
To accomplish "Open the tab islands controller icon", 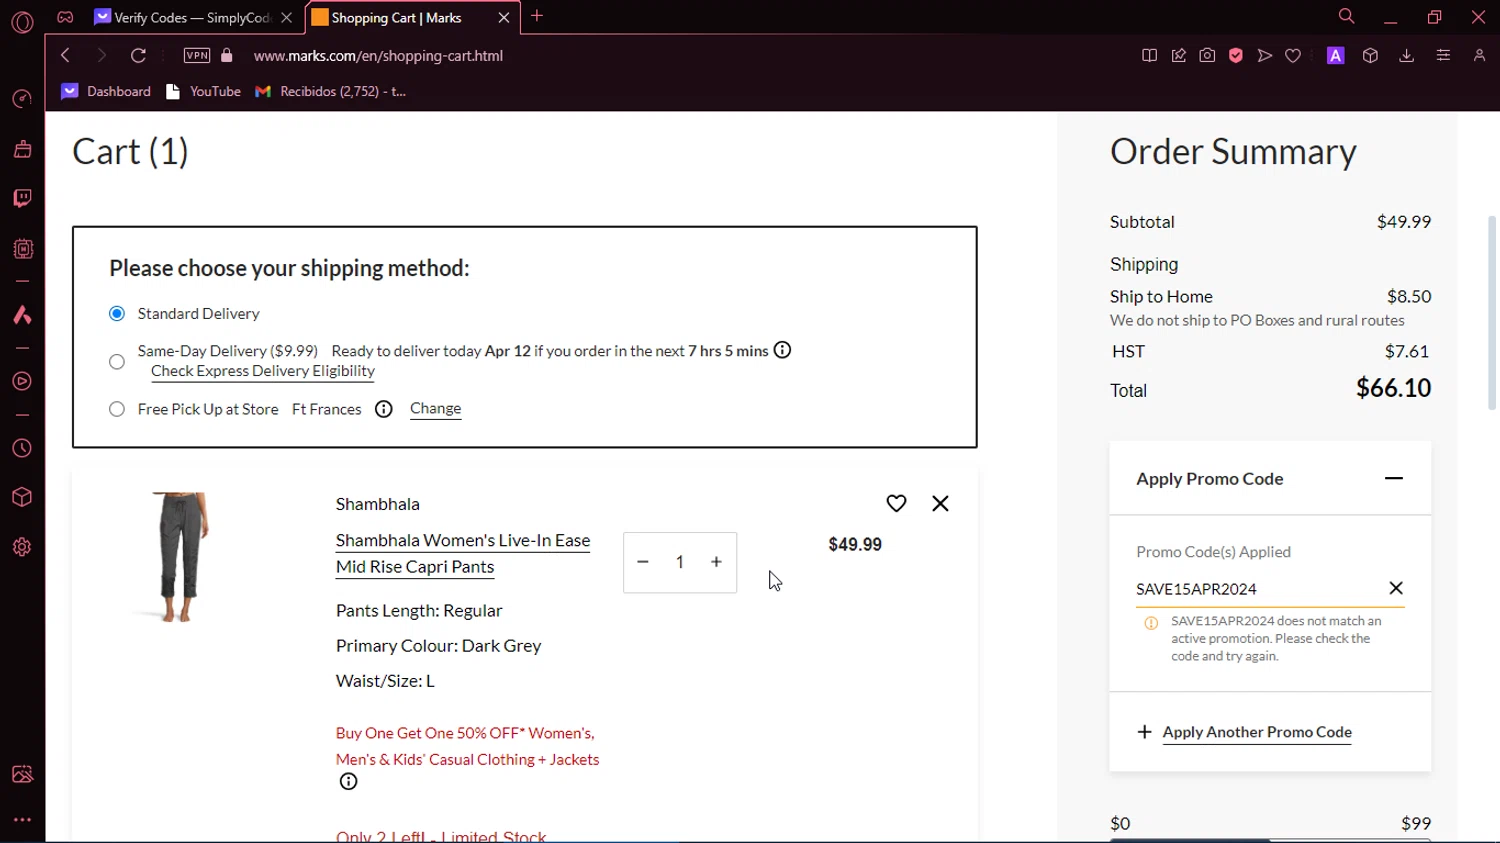I will [65, 17].
